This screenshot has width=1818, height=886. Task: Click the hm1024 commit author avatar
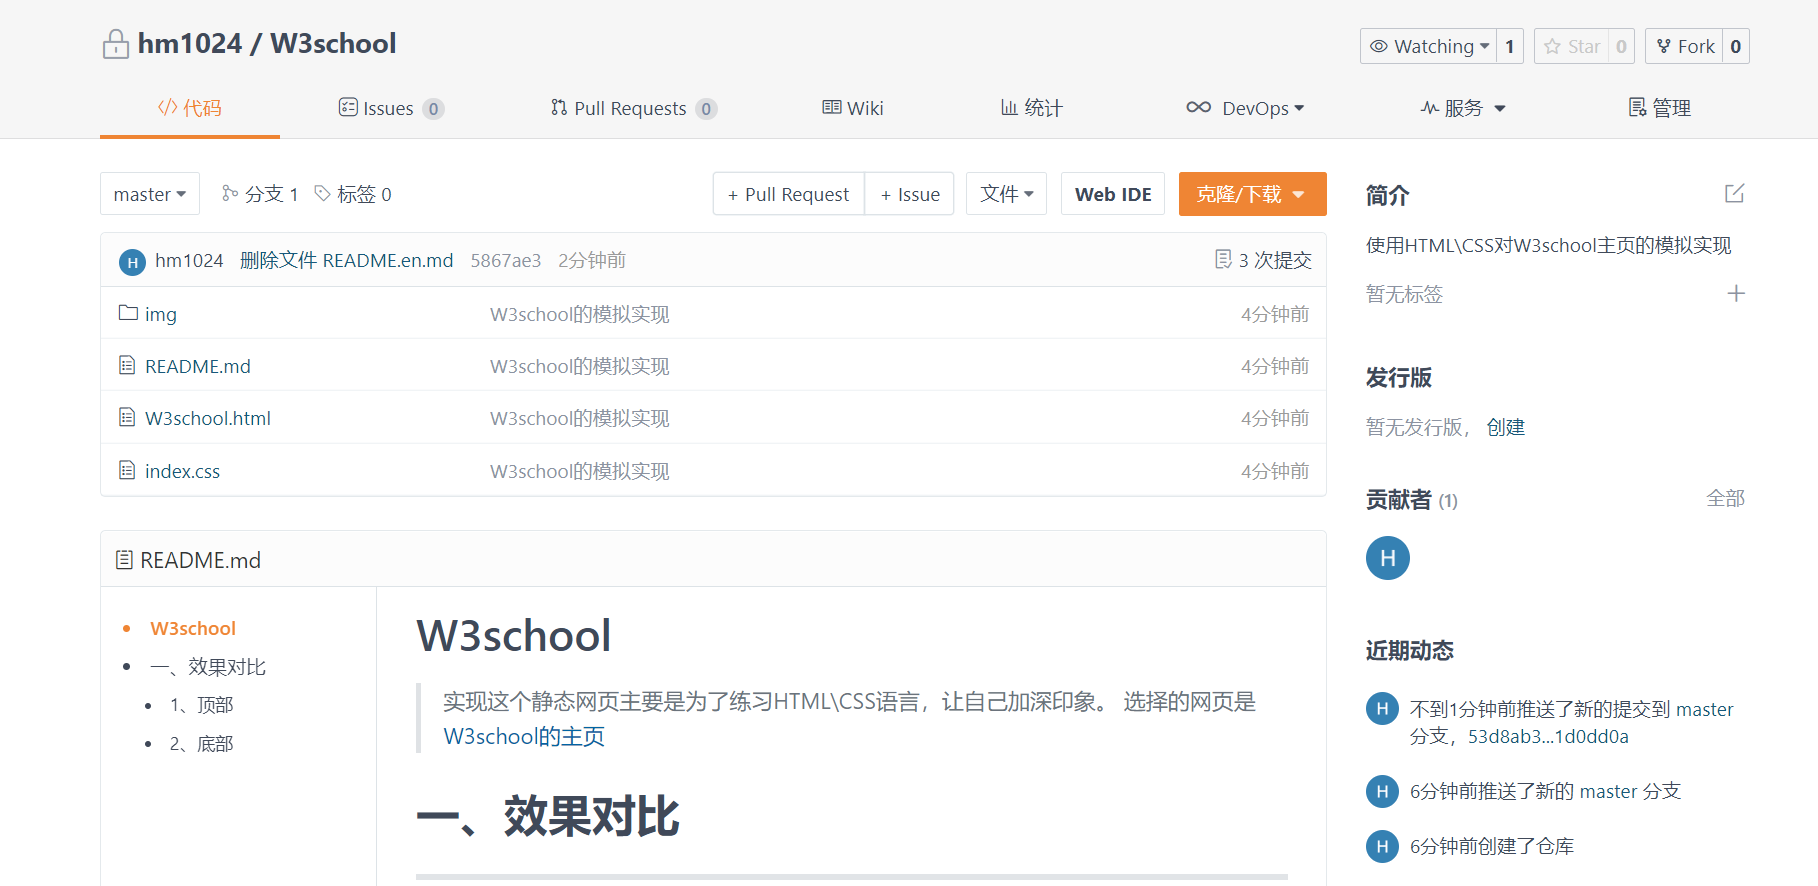132,262
